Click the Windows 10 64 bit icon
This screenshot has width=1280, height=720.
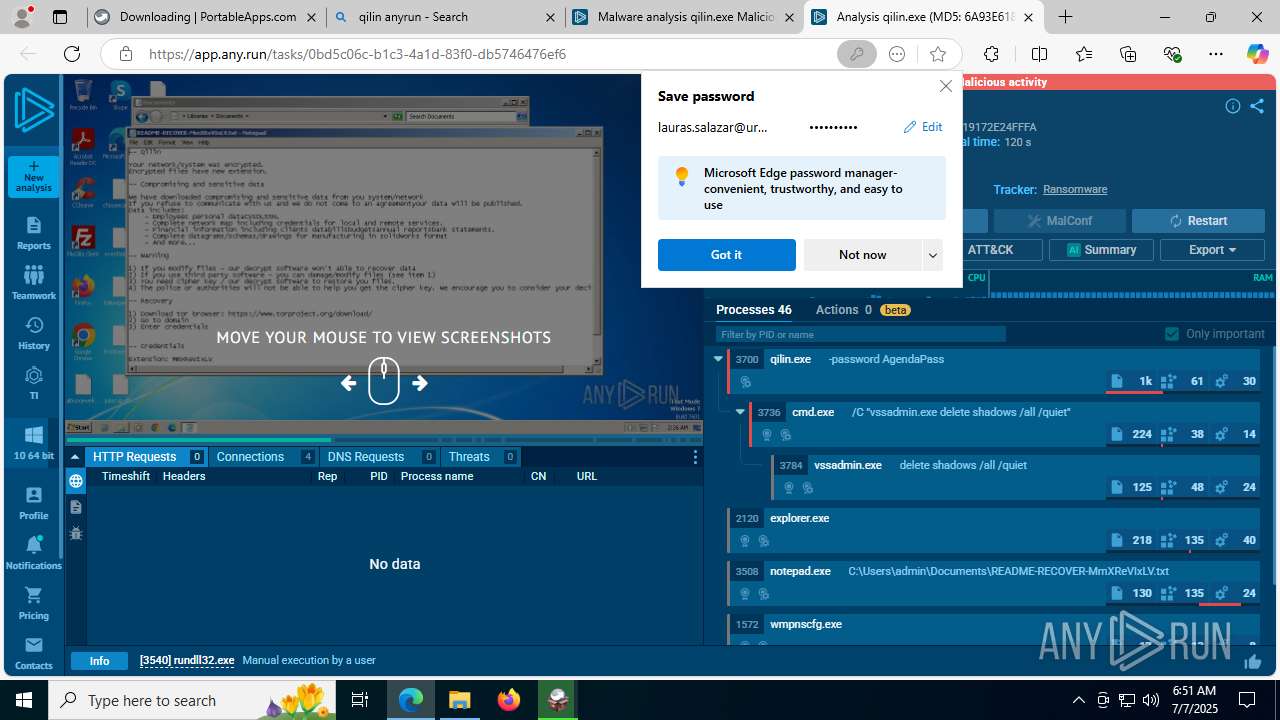pos(34,443)
